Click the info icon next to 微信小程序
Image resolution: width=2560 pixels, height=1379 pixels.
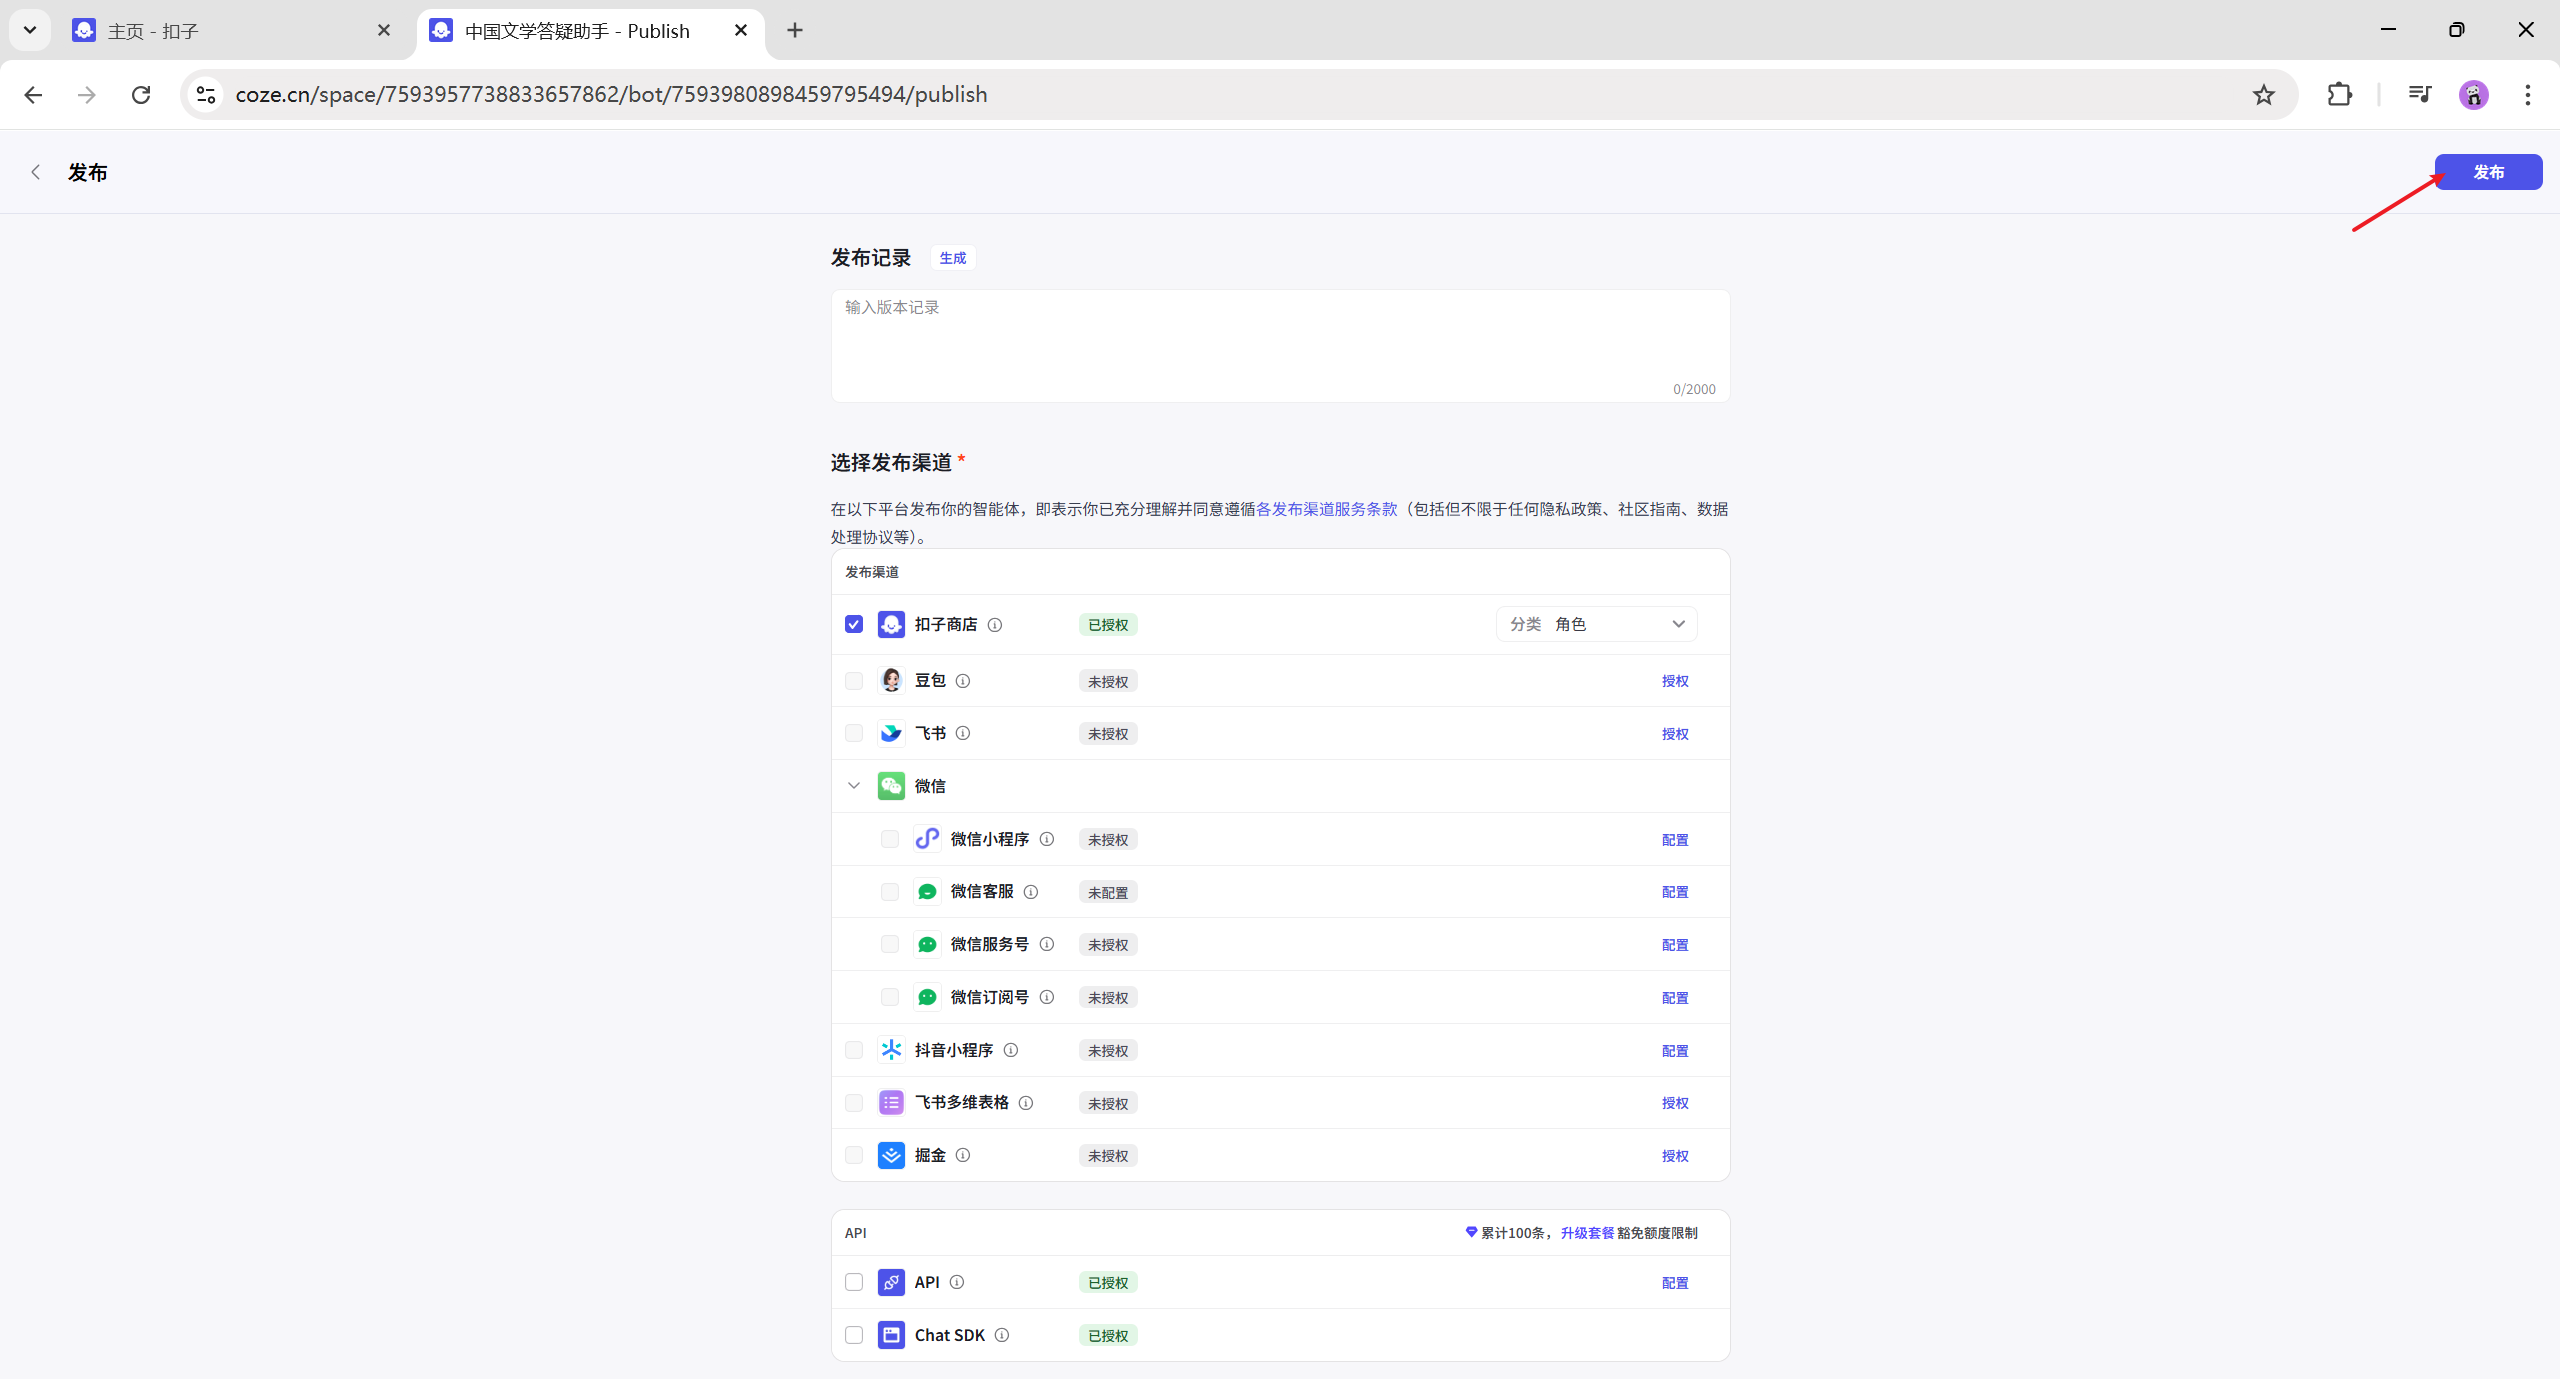coord(1046,839)
